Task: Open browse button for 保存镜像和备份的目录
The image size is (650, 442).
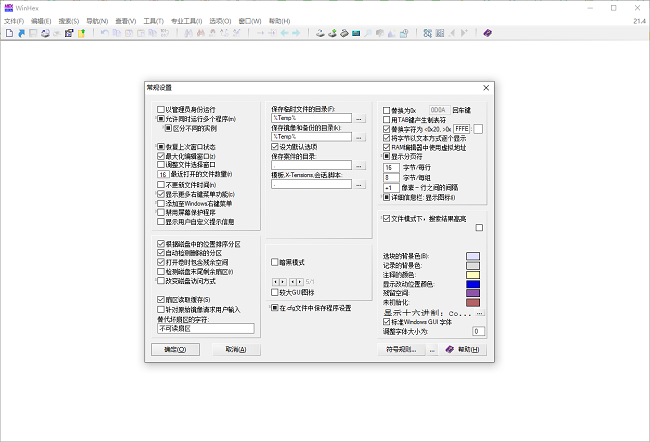Action: [x=359, y=137]
